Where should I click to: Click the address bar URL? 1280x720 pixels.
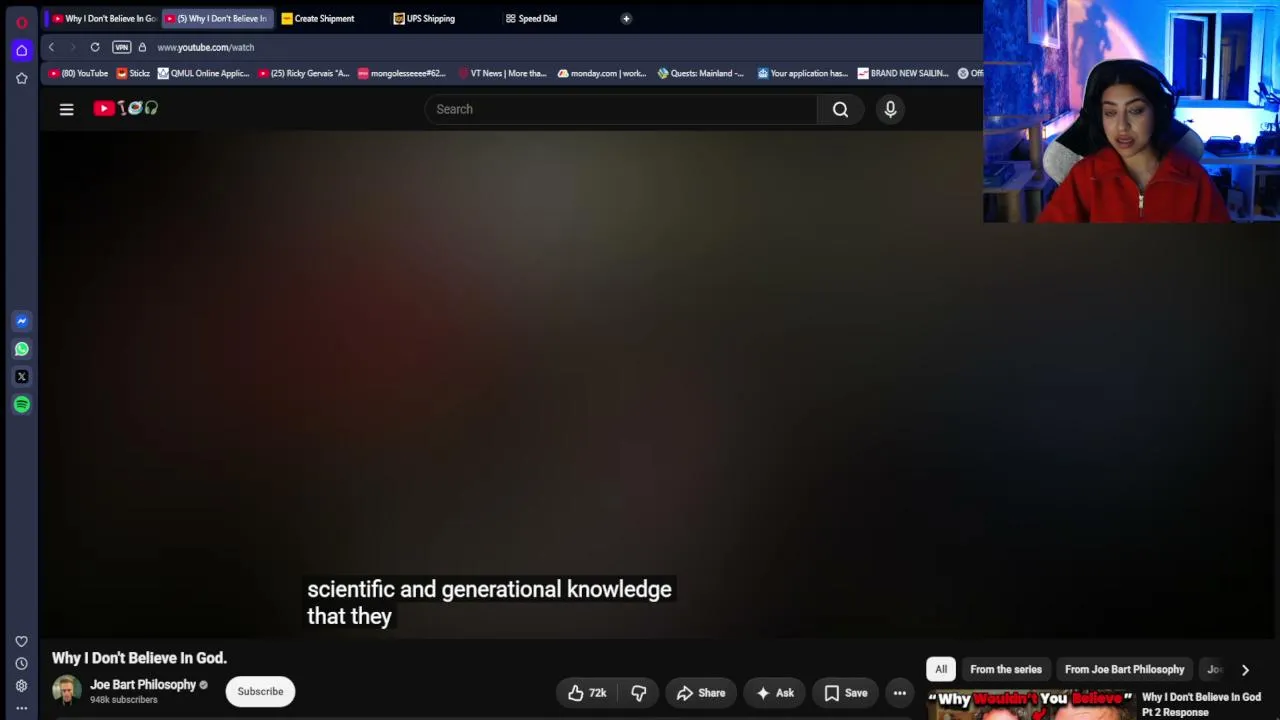[x=206, y=47]
